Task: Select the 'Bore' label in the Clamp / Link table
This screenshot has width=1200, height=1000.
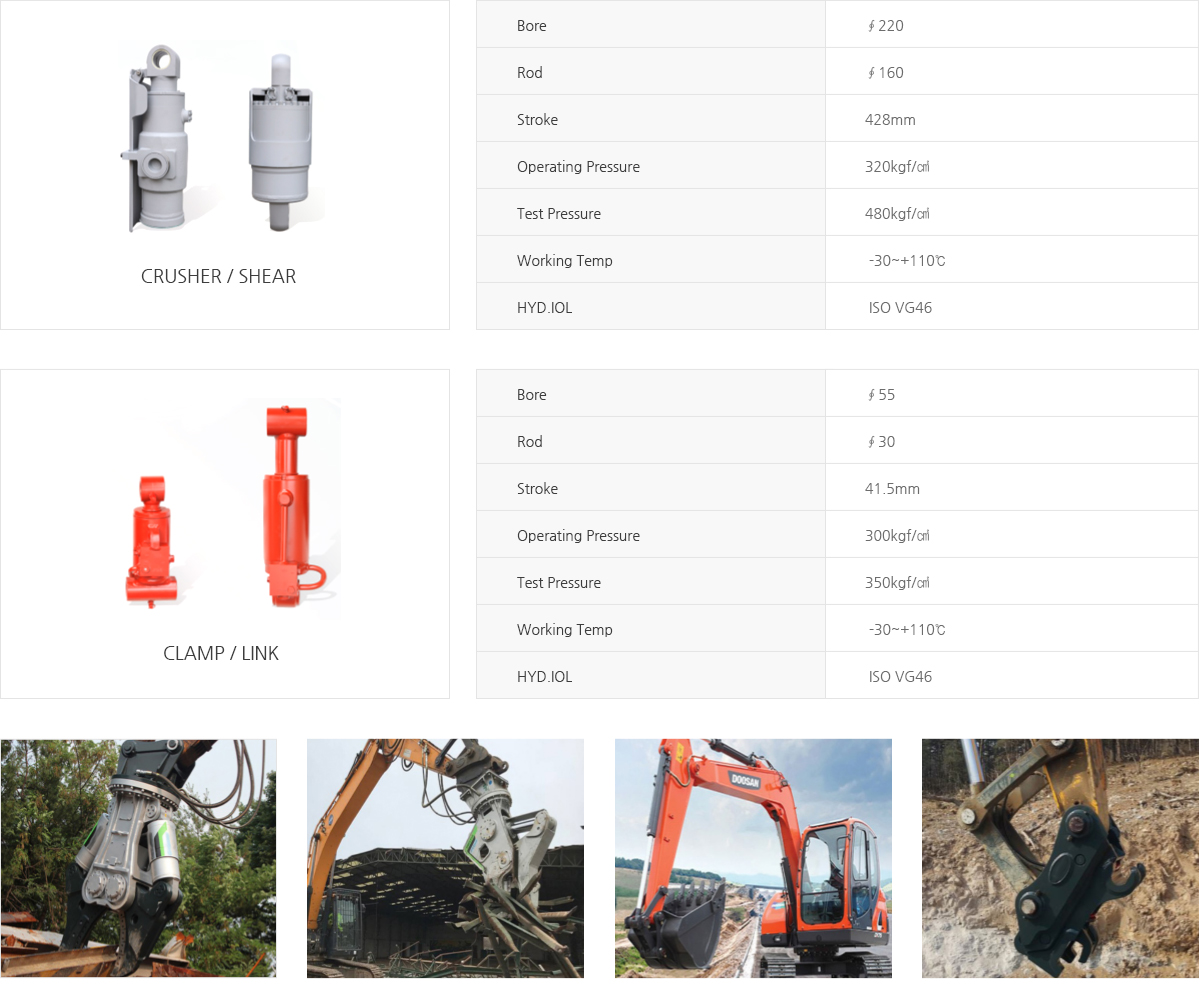Action: coord(532,394)
